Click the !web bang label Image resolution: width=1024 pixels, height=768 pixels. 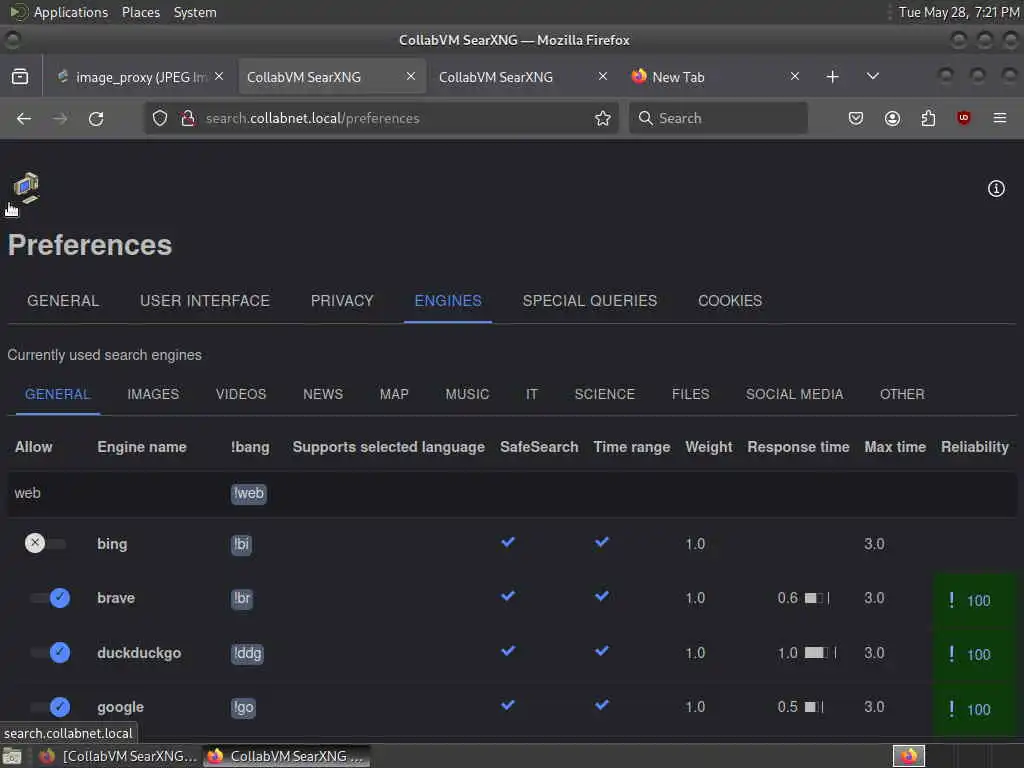[x=248, y=493]
